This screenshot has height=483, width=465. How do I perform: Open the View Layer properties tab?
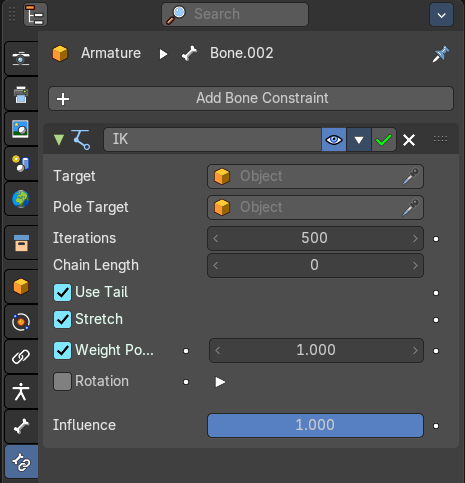click(21, 129)
